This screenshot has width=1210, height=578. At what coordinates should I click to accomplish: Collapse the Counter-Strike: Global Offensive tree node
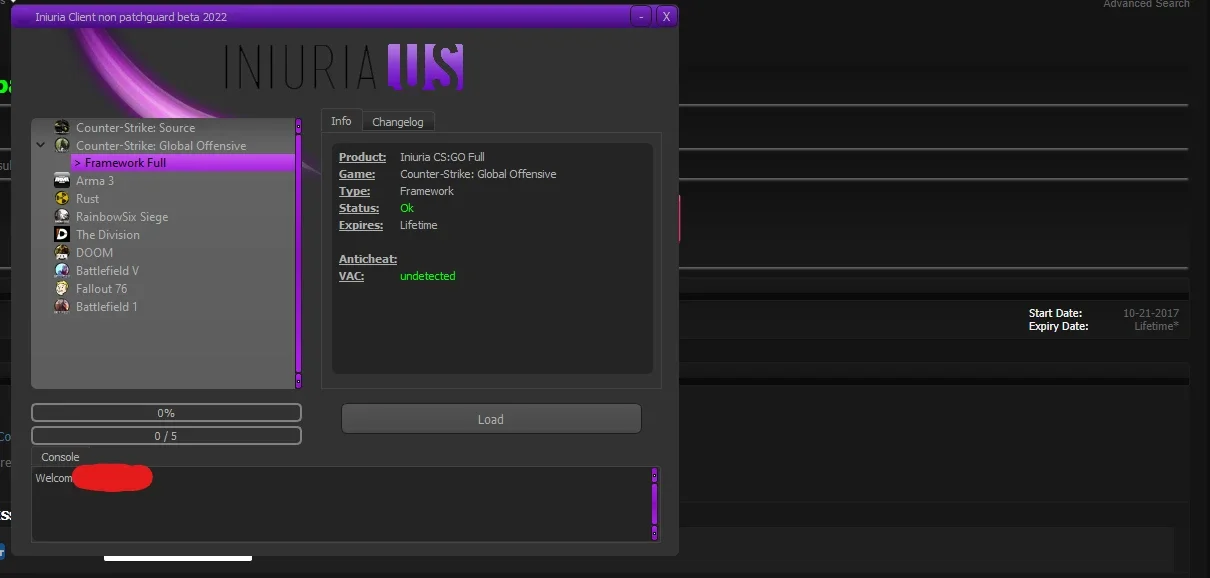click(41, 145)
